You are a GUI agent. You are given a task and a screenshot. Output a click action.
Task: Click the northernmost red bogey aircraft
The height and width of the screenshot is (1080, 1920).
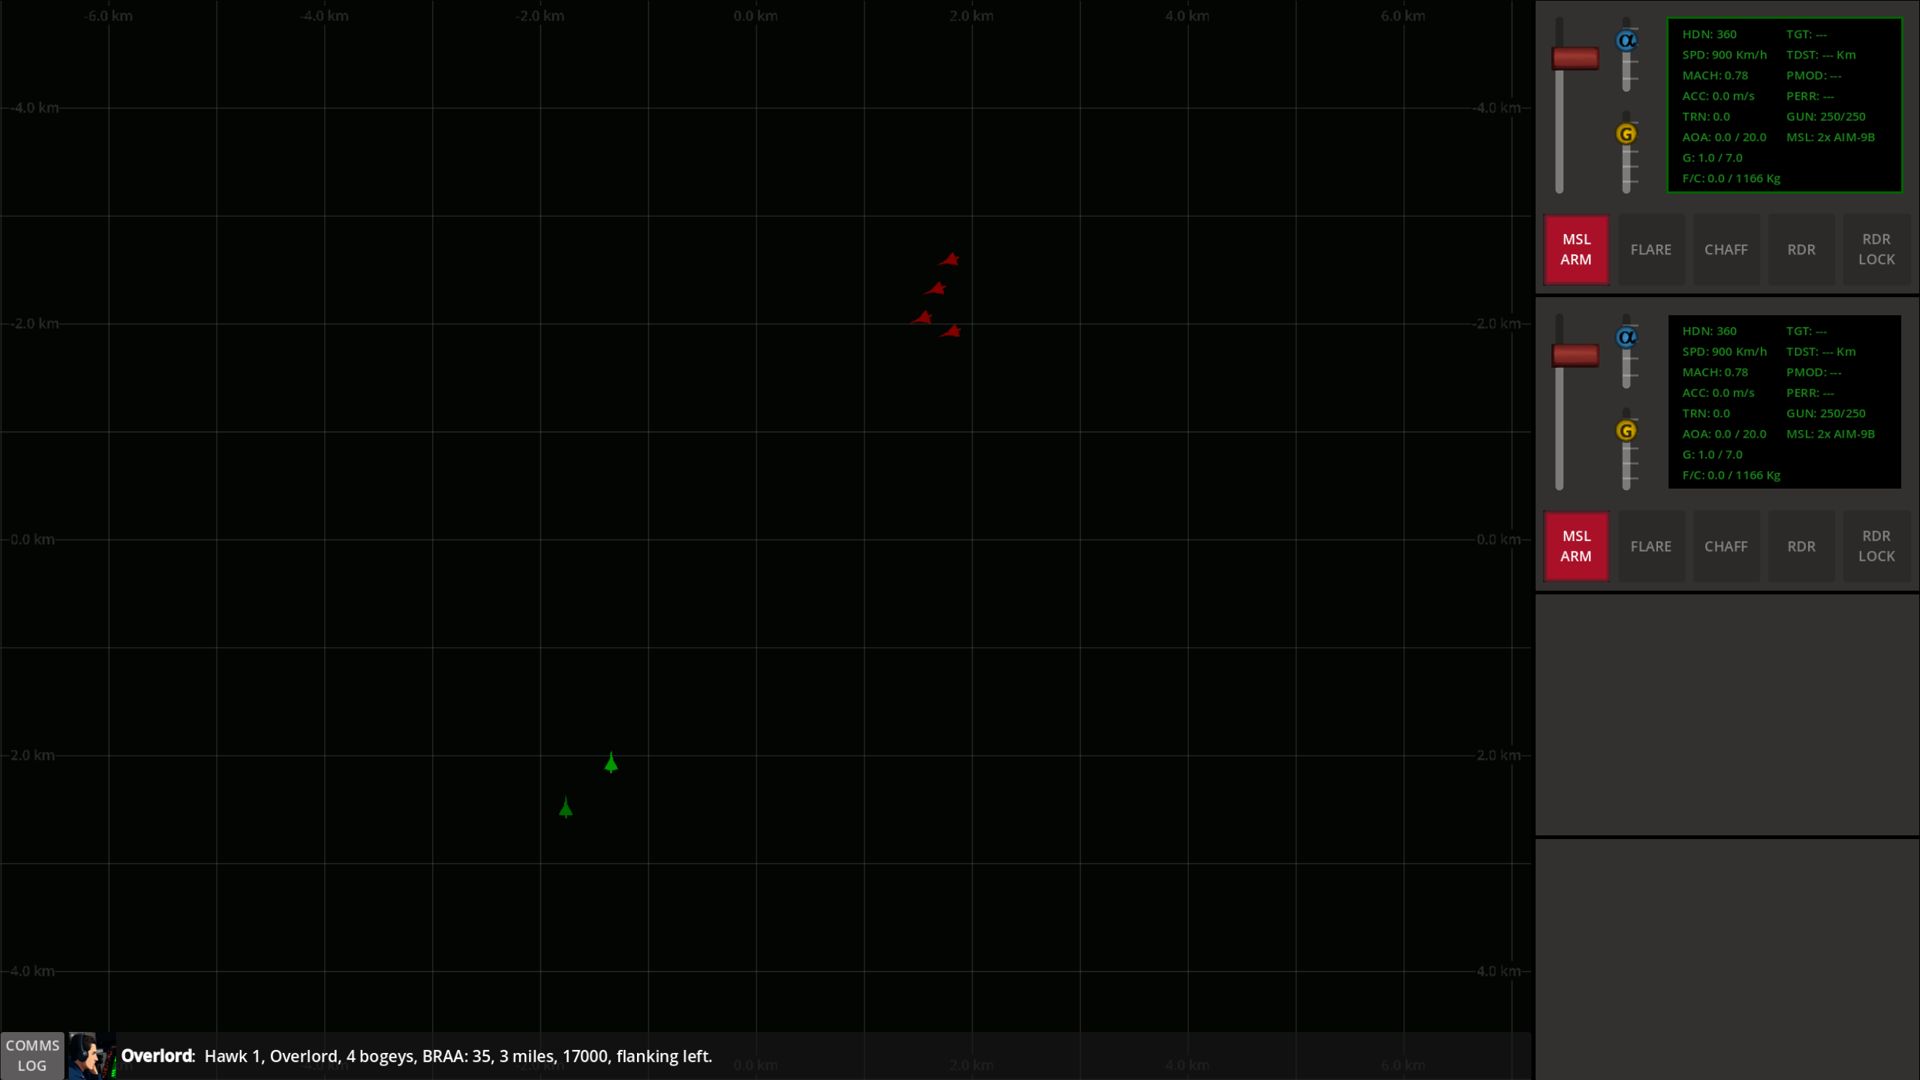(949, 260)
